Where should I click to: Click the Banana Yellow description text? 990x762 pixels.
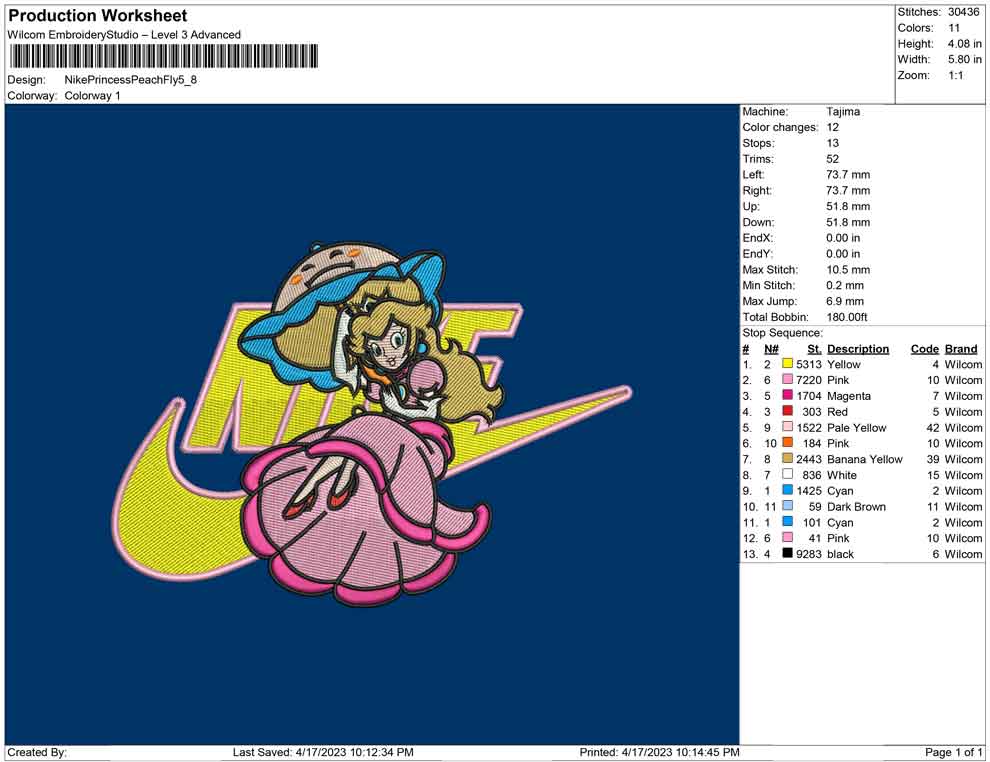864,459
